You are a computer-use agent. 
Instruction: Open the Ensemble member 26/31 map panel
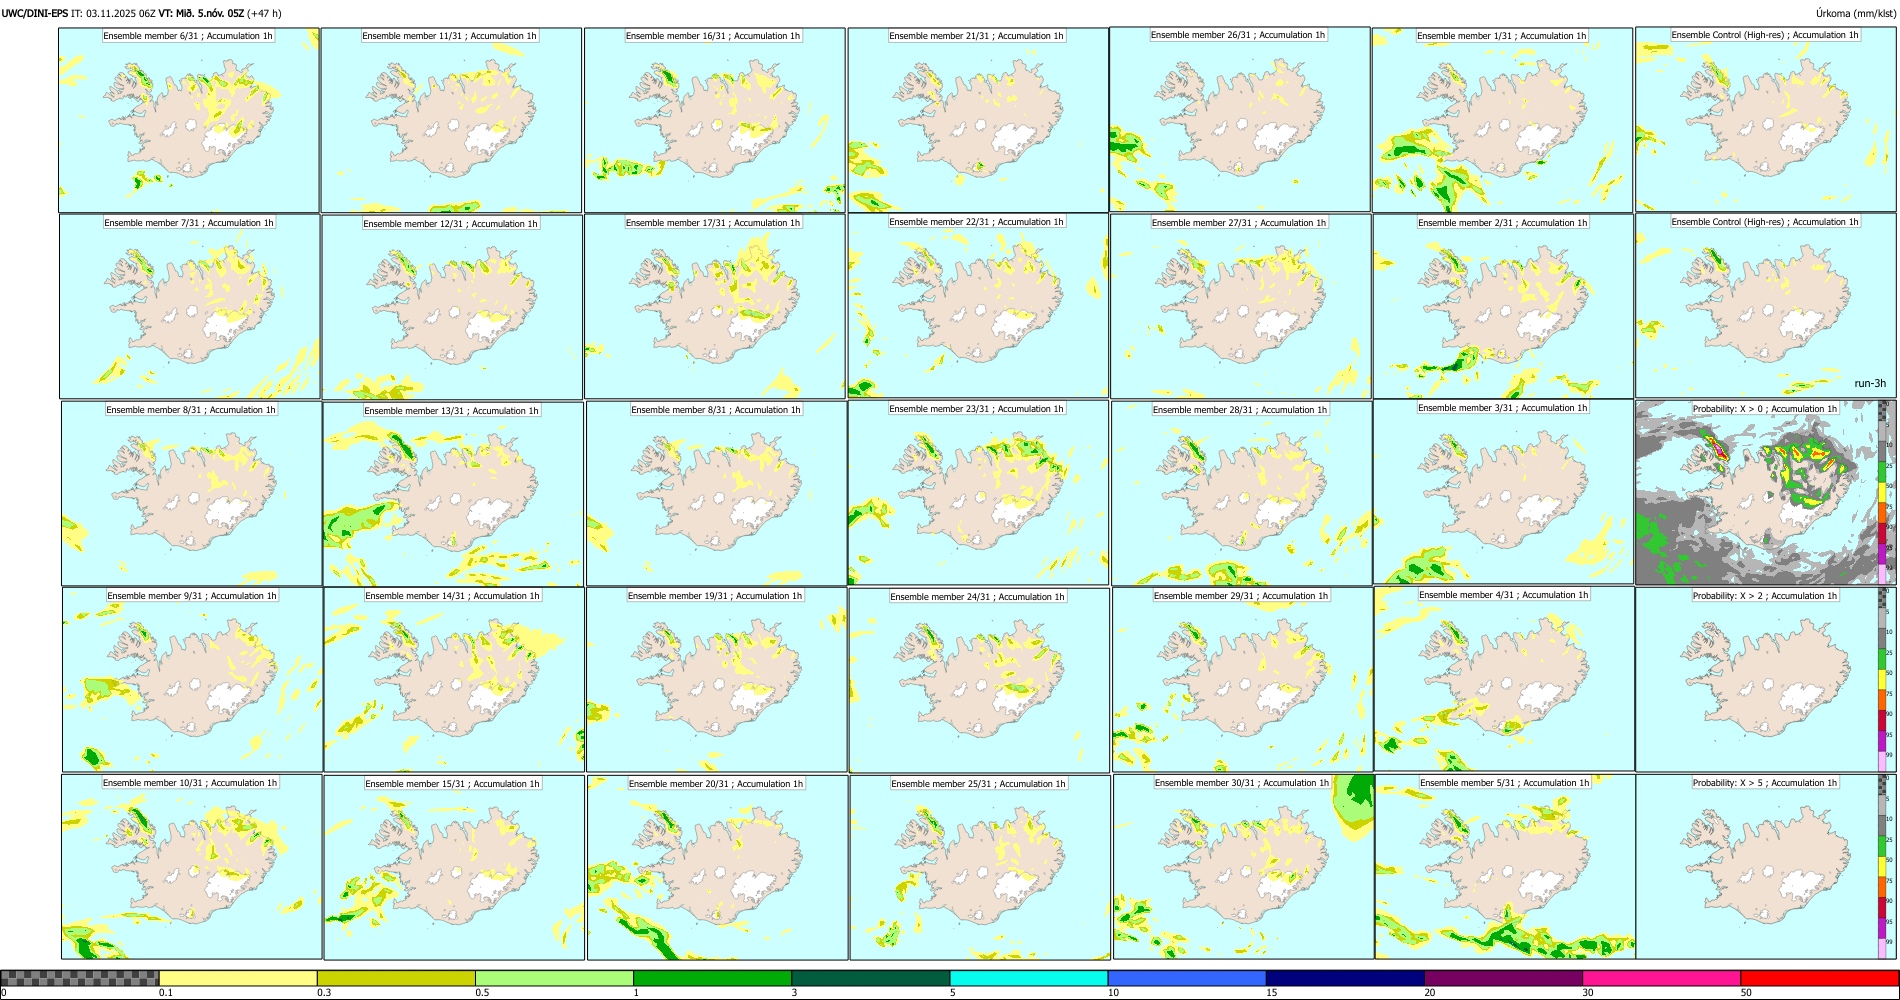click(1240, 119)
